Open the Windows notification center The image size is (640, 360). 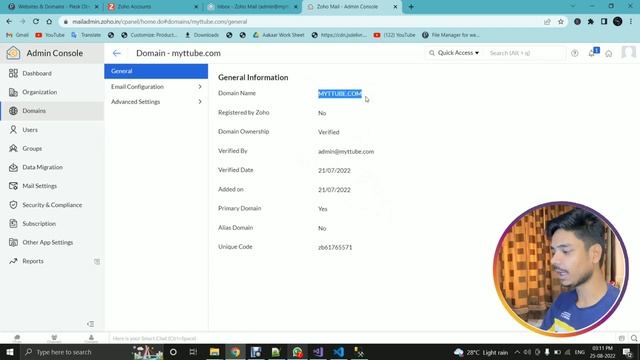pyautogui.click(x=628, y=352)
